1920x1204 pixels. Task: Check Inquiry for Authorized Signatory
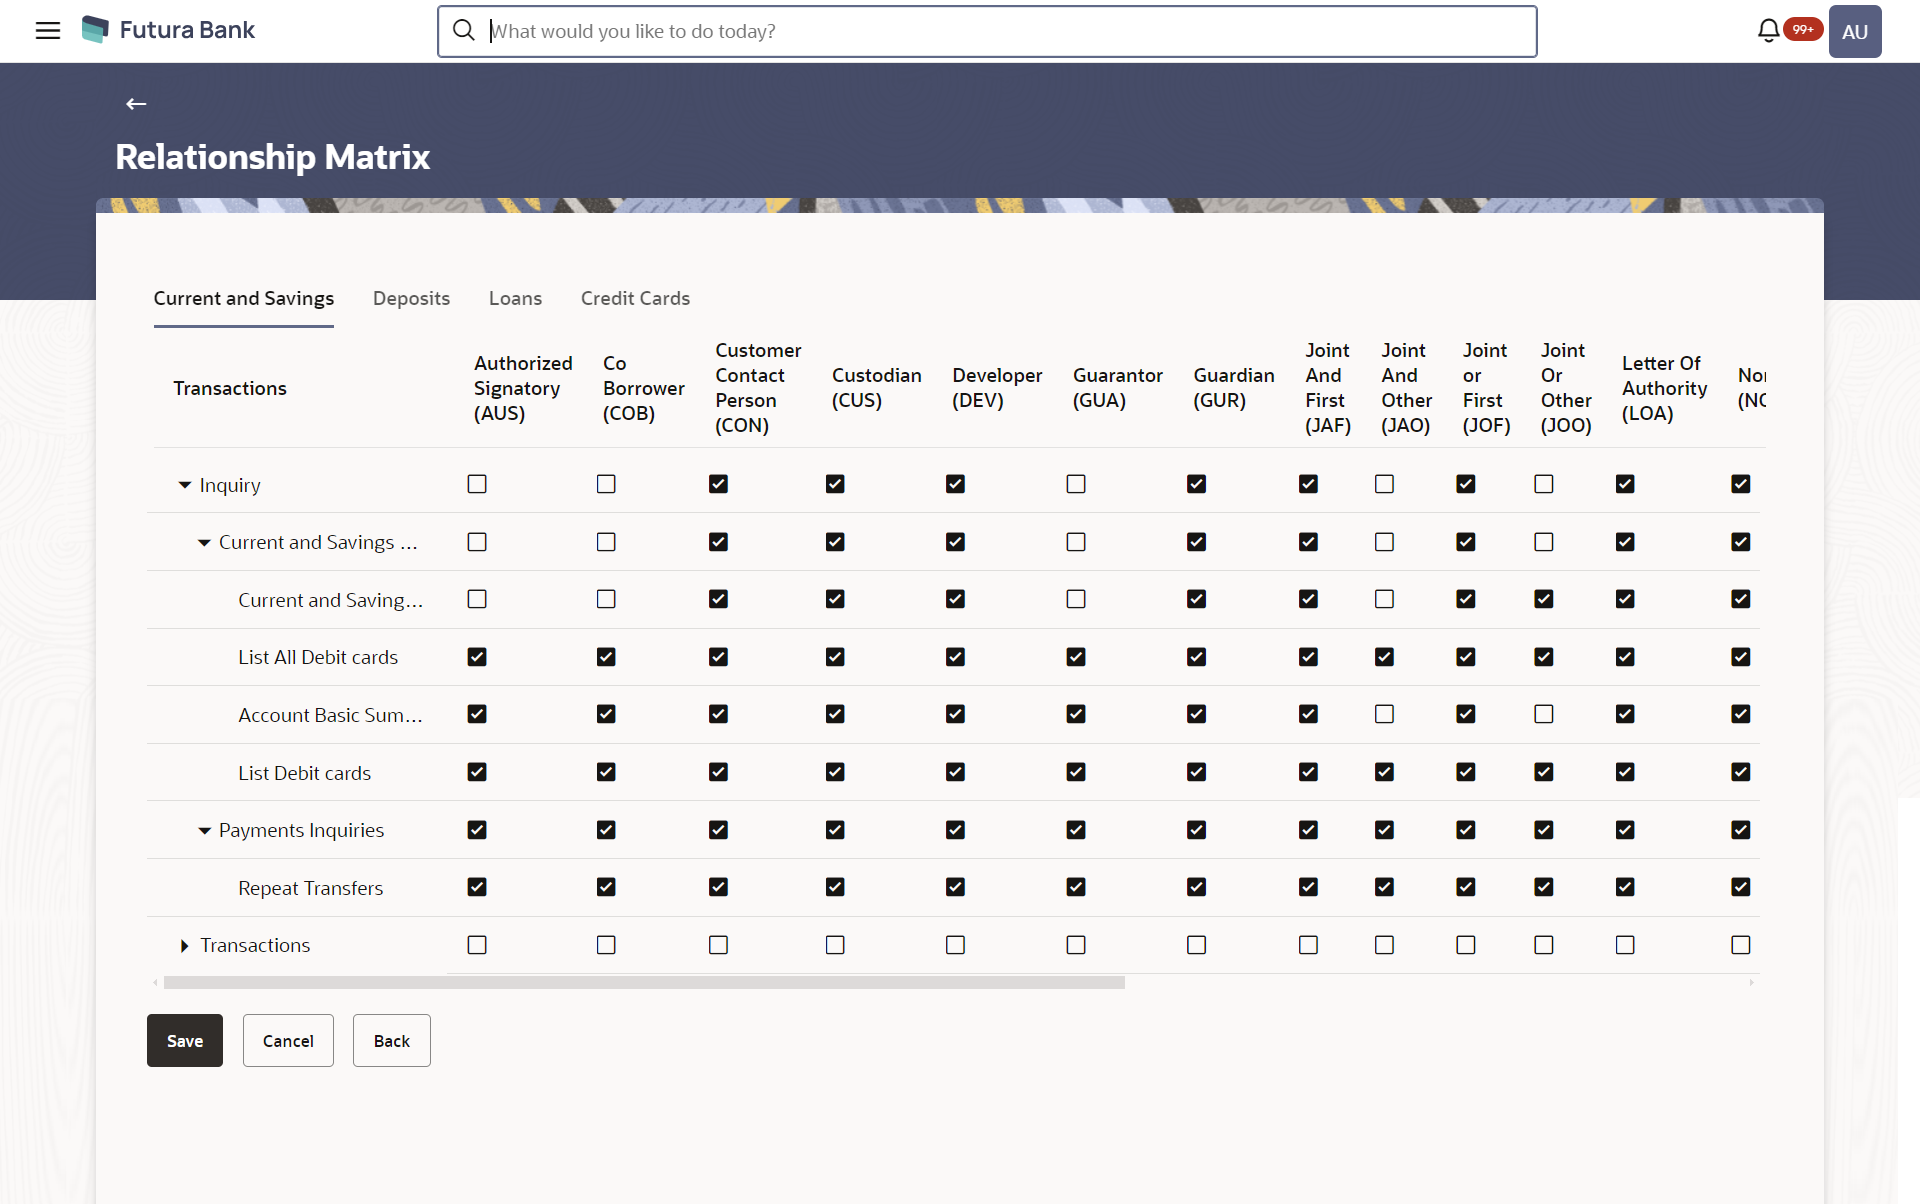click(477, 484)
